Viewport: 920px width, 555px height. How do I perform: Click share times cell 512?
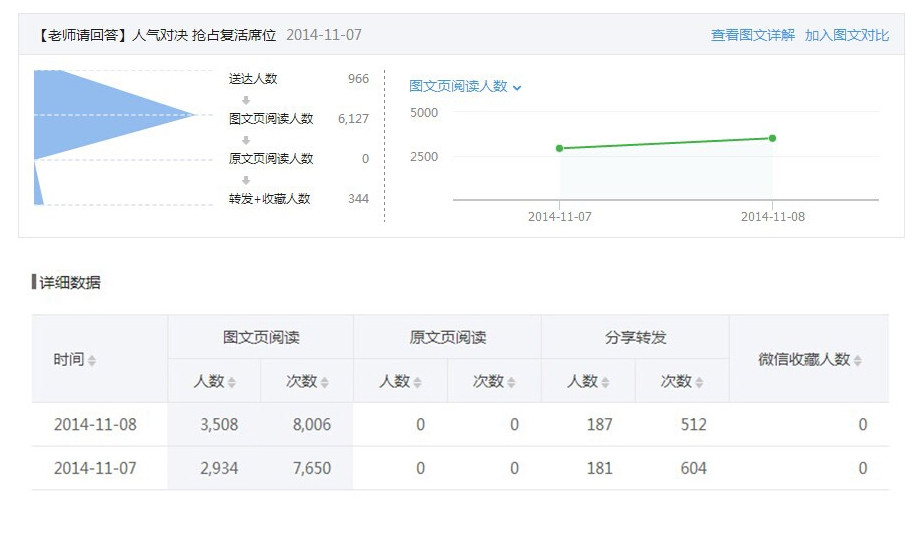pos(694,424)
